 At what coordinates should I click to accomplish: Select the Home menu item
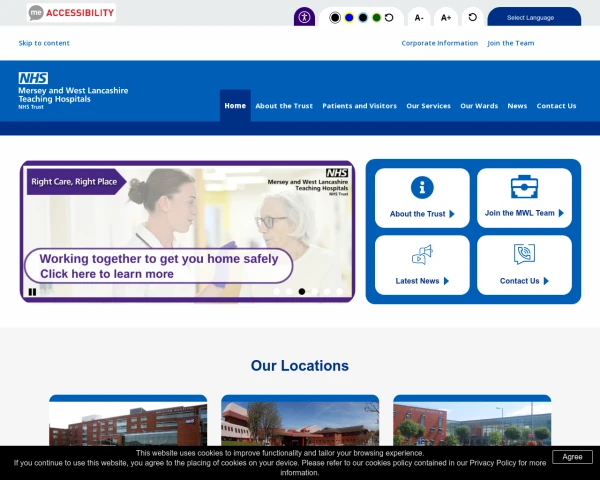[235, 106]
